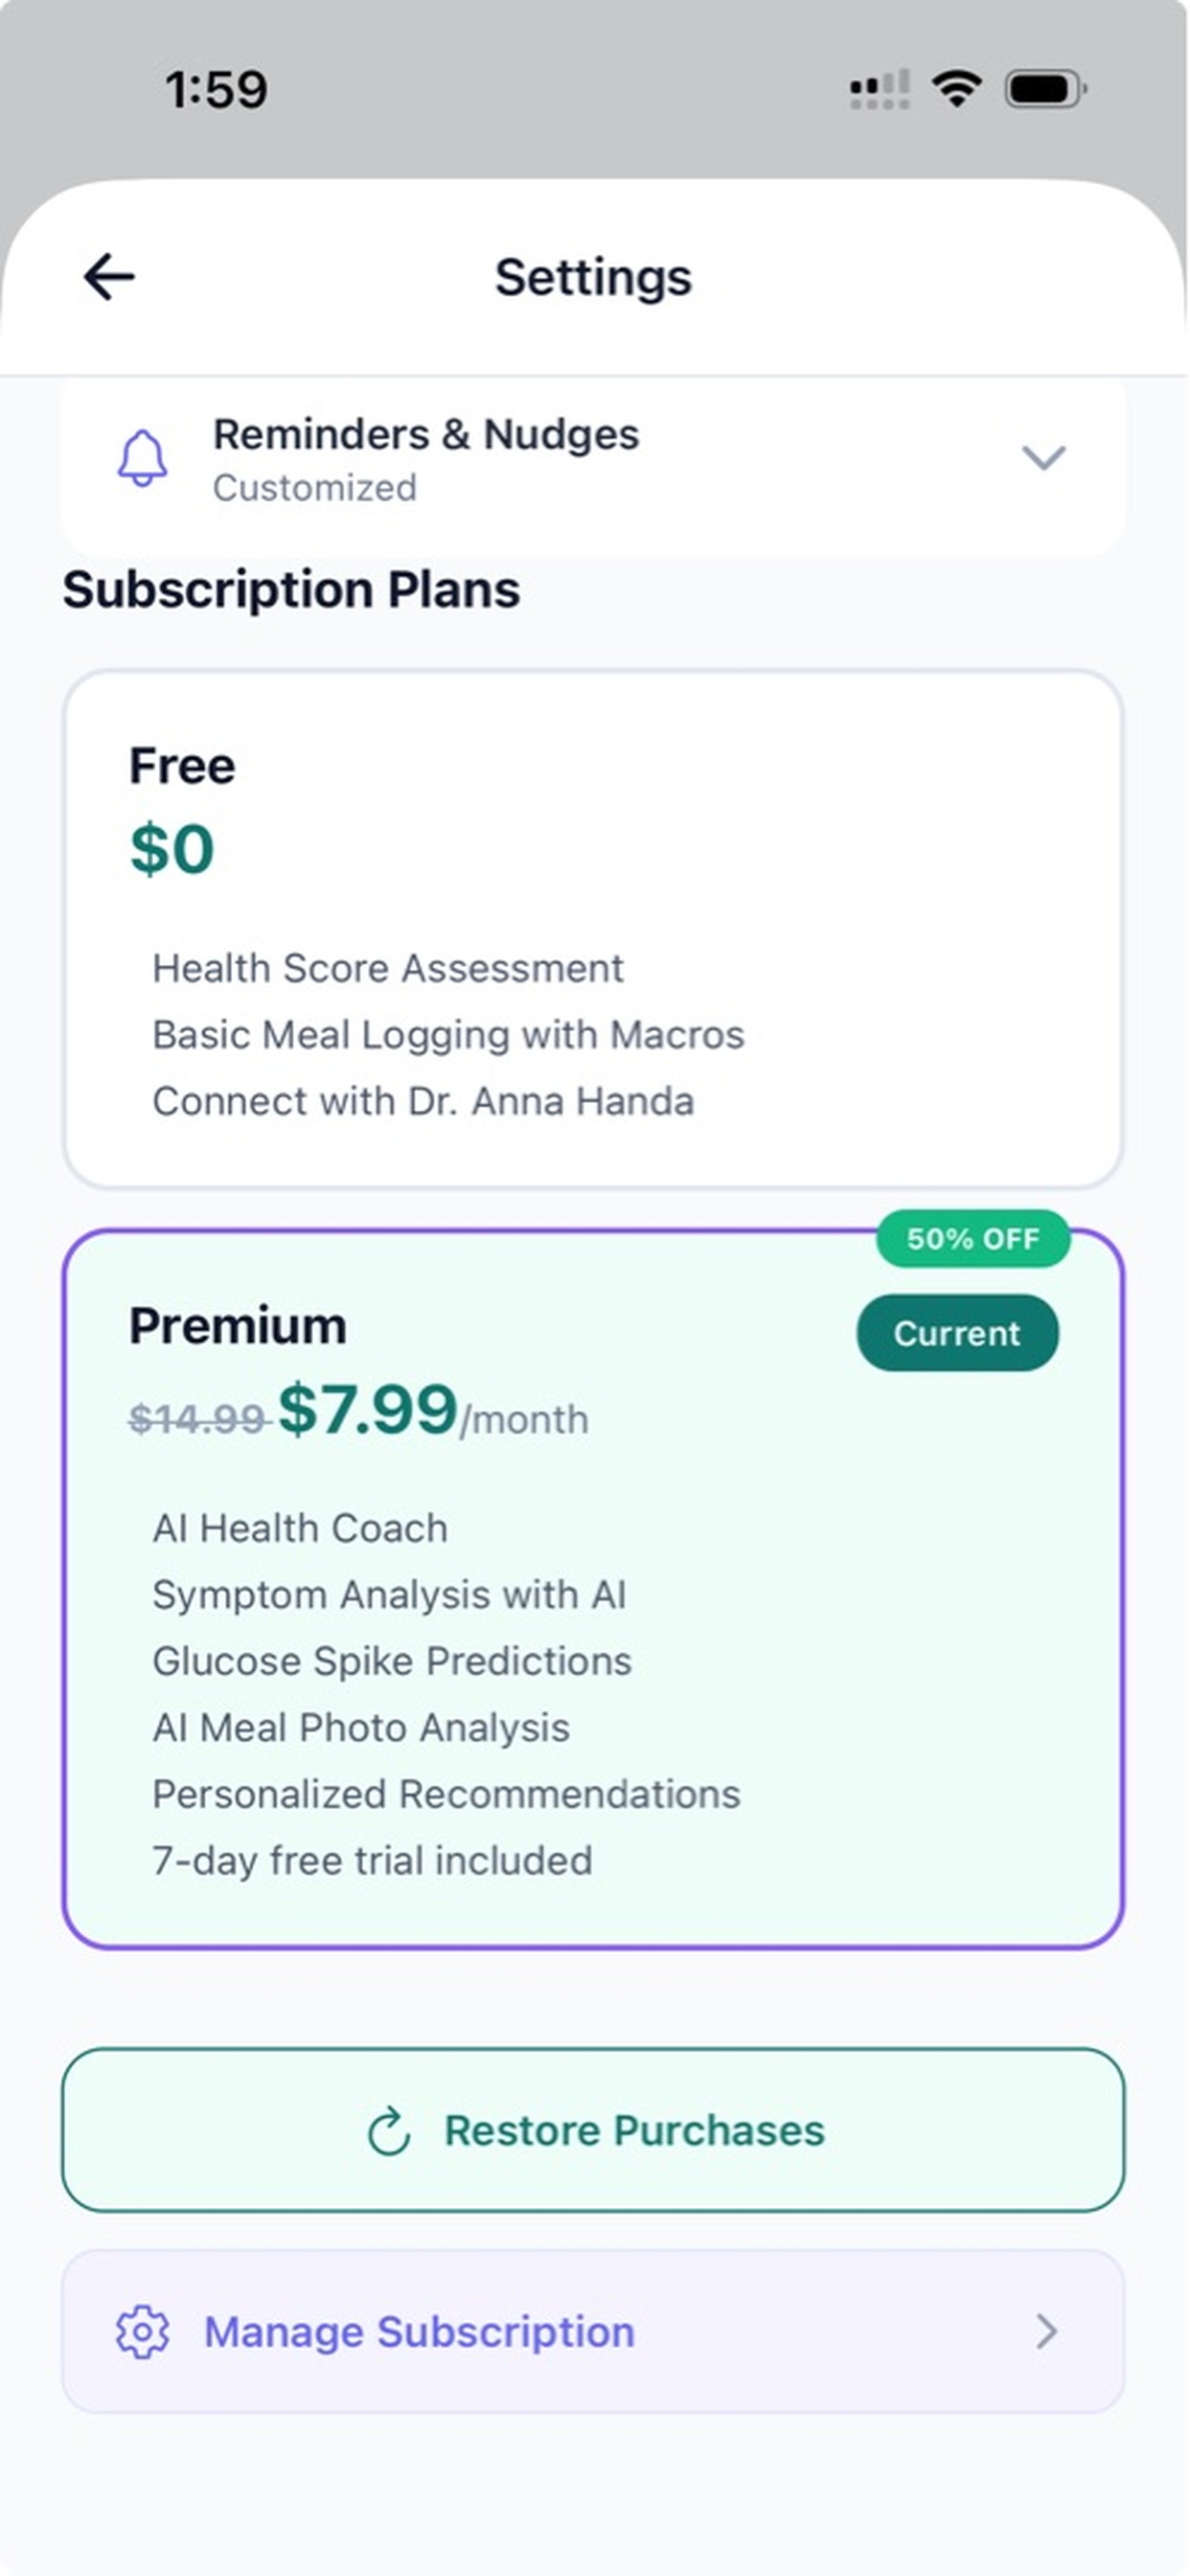Click the gear icon beside Manage Subscription

point(143,2332)
